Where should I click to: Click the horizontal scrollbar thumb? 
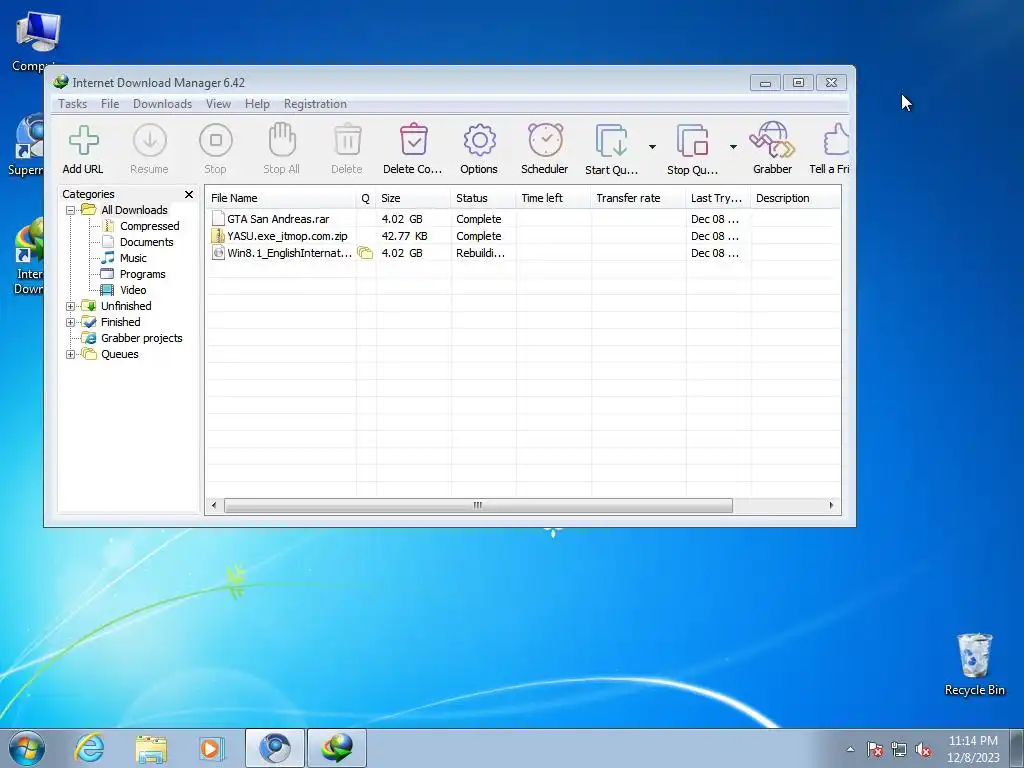(478, 505)
